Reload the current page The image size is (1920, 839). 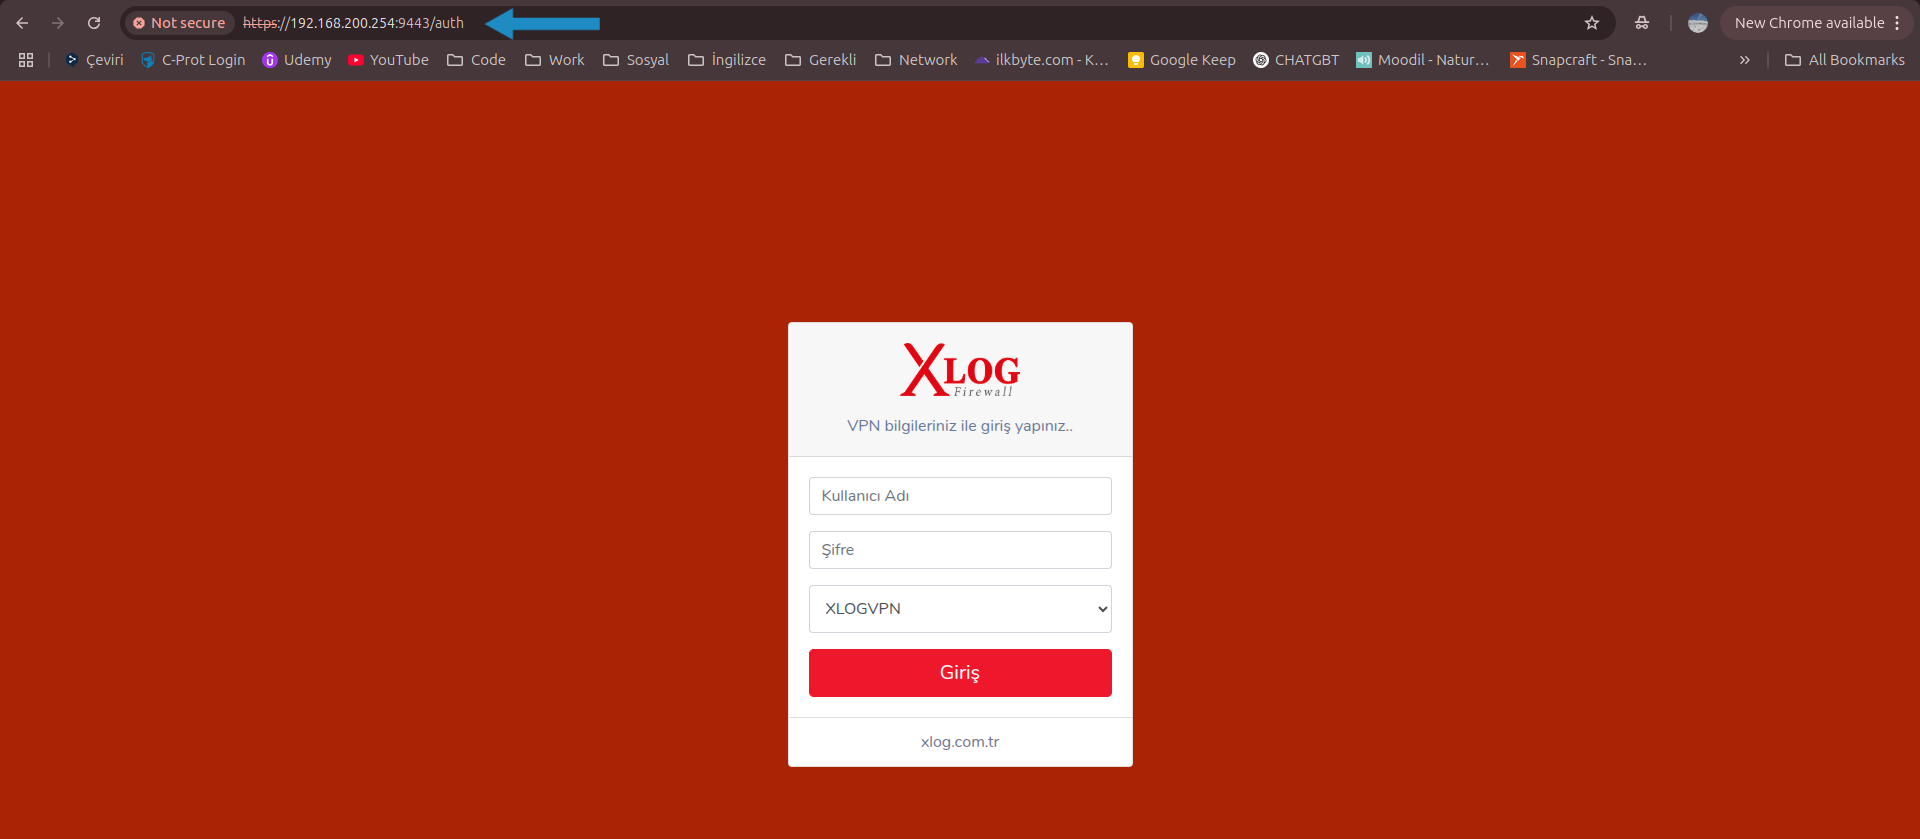[94, 23]
